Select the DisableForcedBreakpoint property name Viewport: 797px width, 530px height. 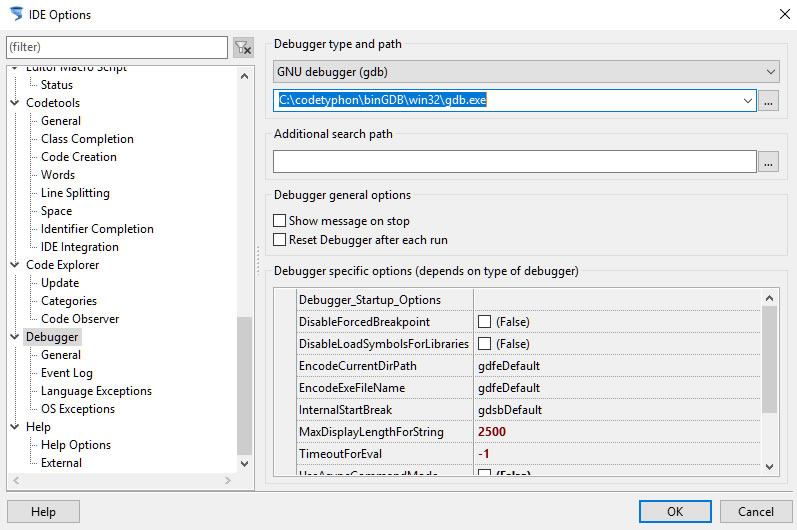[x=364, y=322]
